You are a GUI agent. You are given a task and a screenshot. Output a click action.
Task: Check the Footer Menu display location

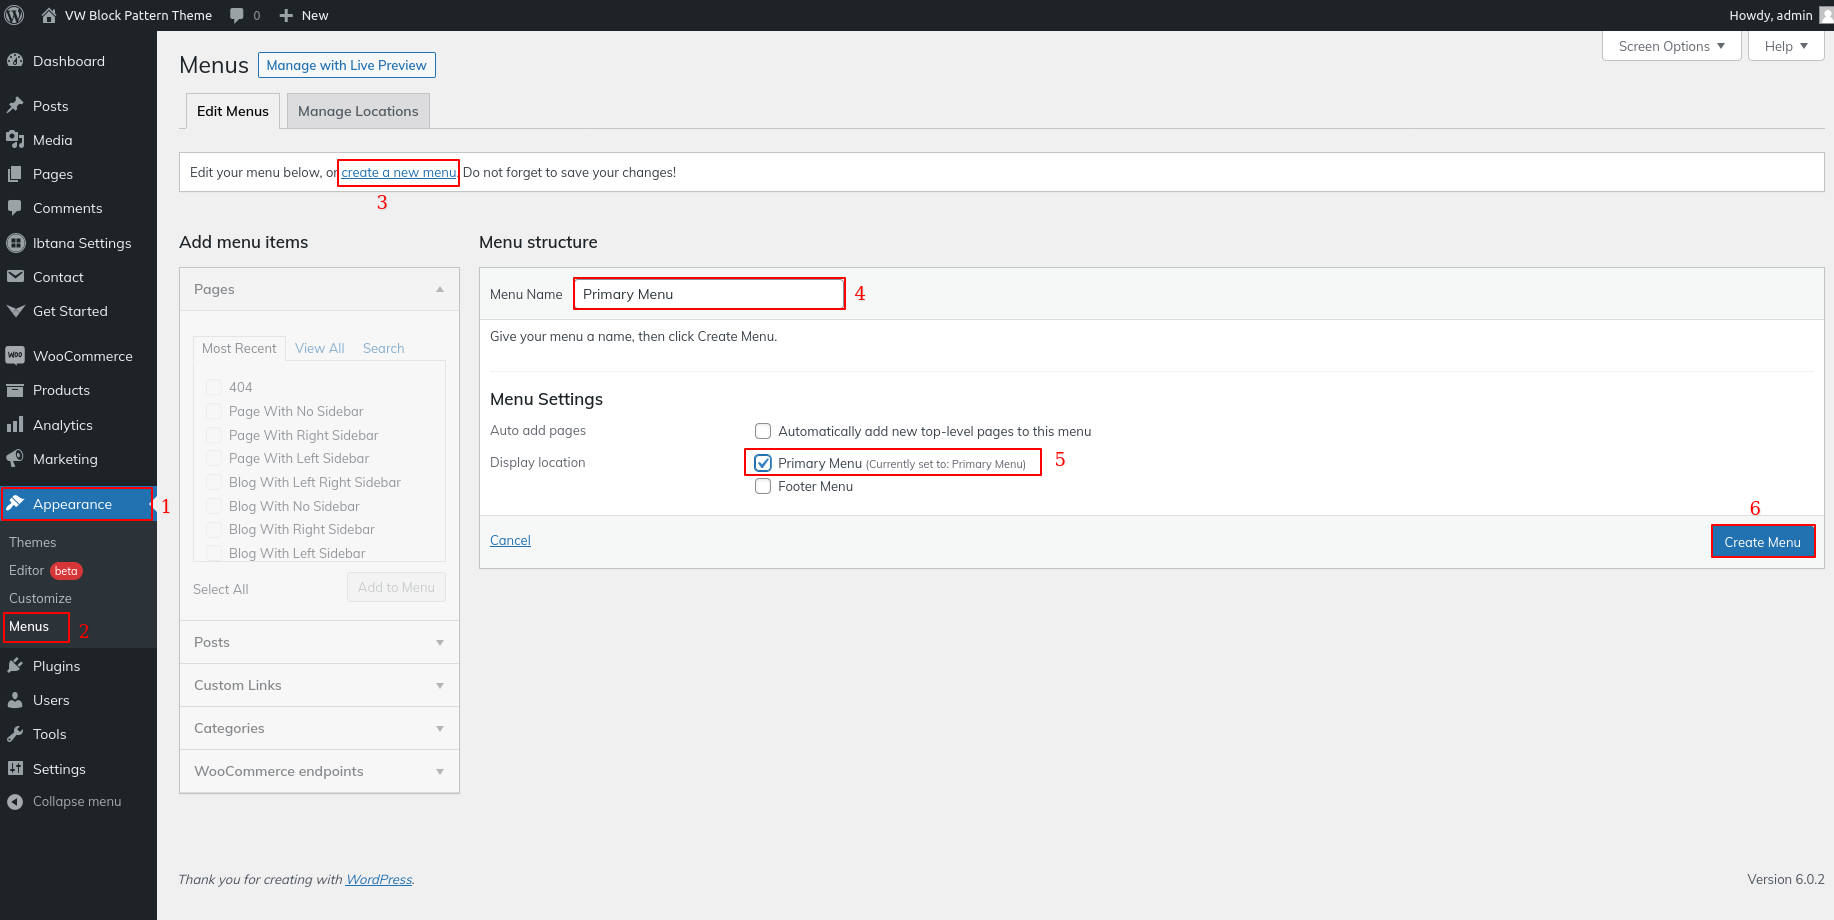pos(763,487)
